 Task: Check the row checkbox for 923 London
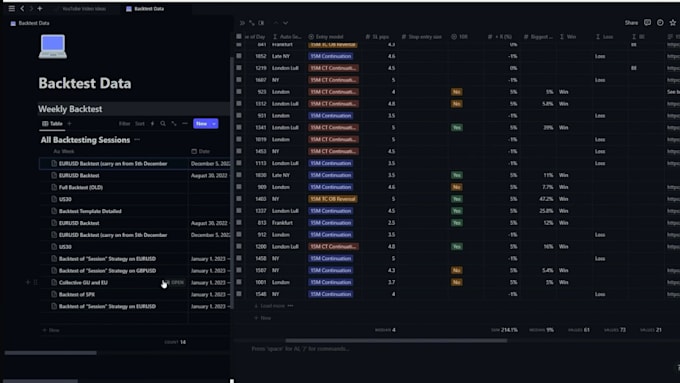click(x=239, y=92)
